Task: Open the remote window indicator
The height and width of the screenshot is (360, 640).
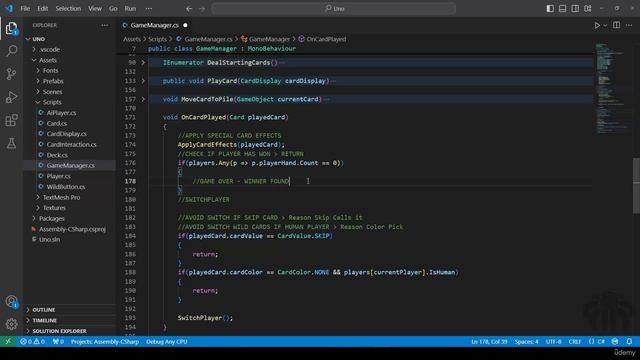Action: point(8,342)
